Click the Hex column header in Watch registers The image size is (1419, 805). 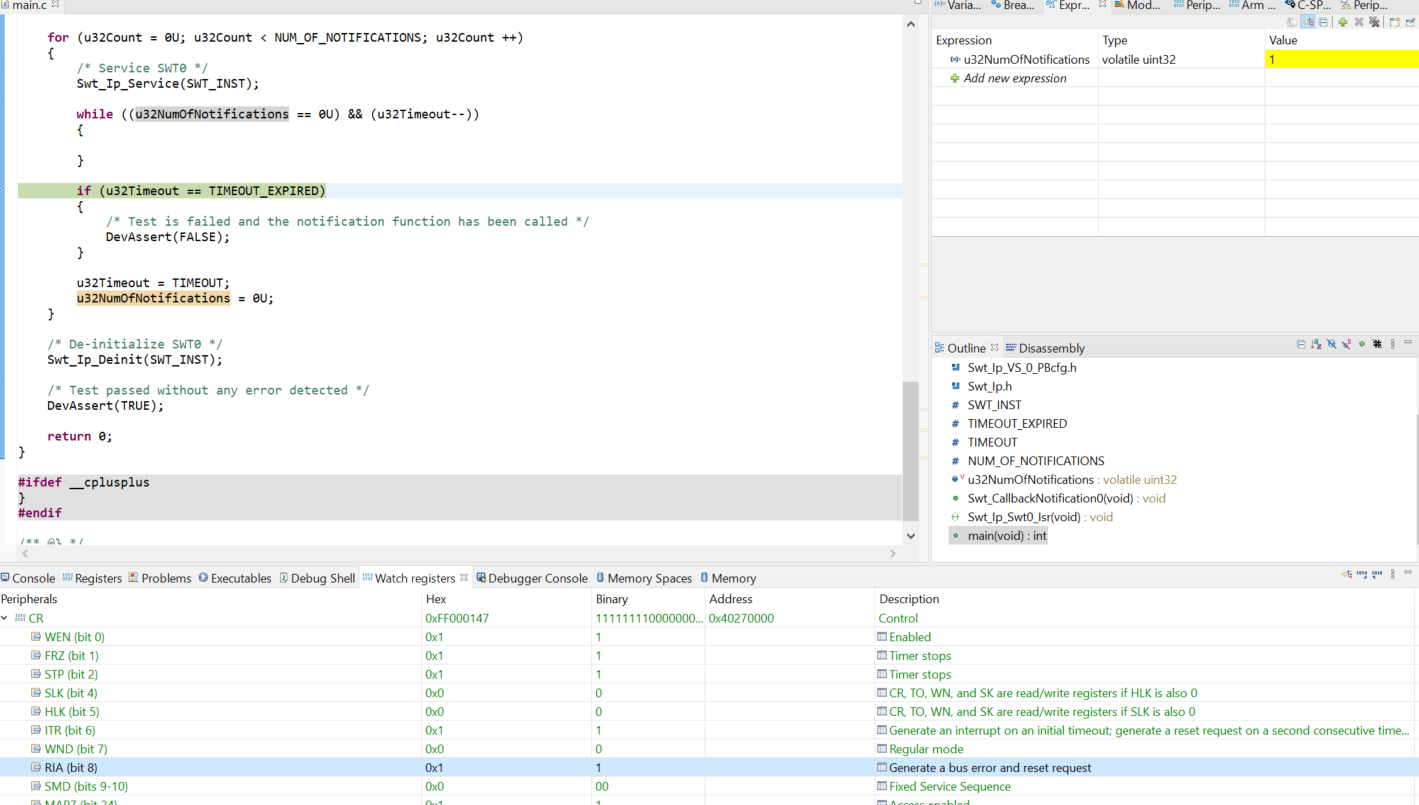(x=507, y=599)
